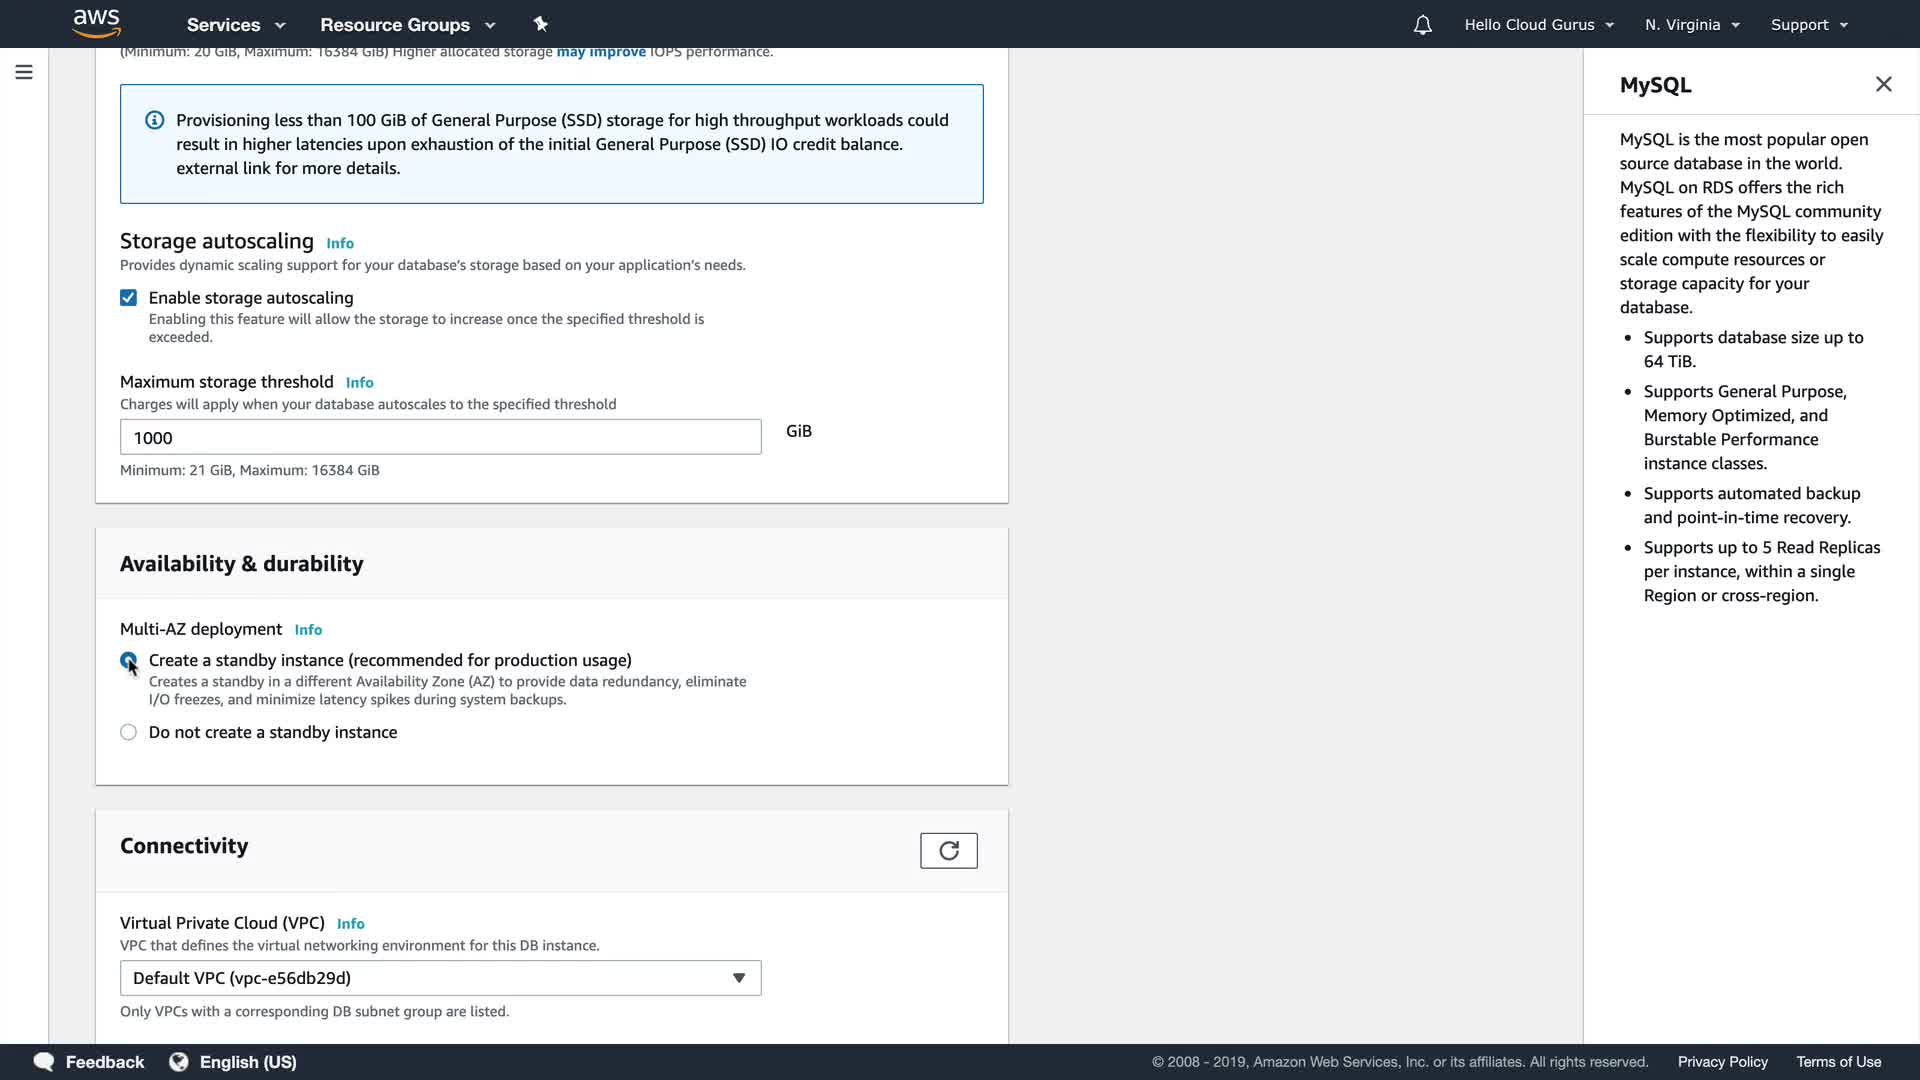Click the AWS logo home icon
1920x1080 pixels.
pyautogui.click(x=96, y=23)
